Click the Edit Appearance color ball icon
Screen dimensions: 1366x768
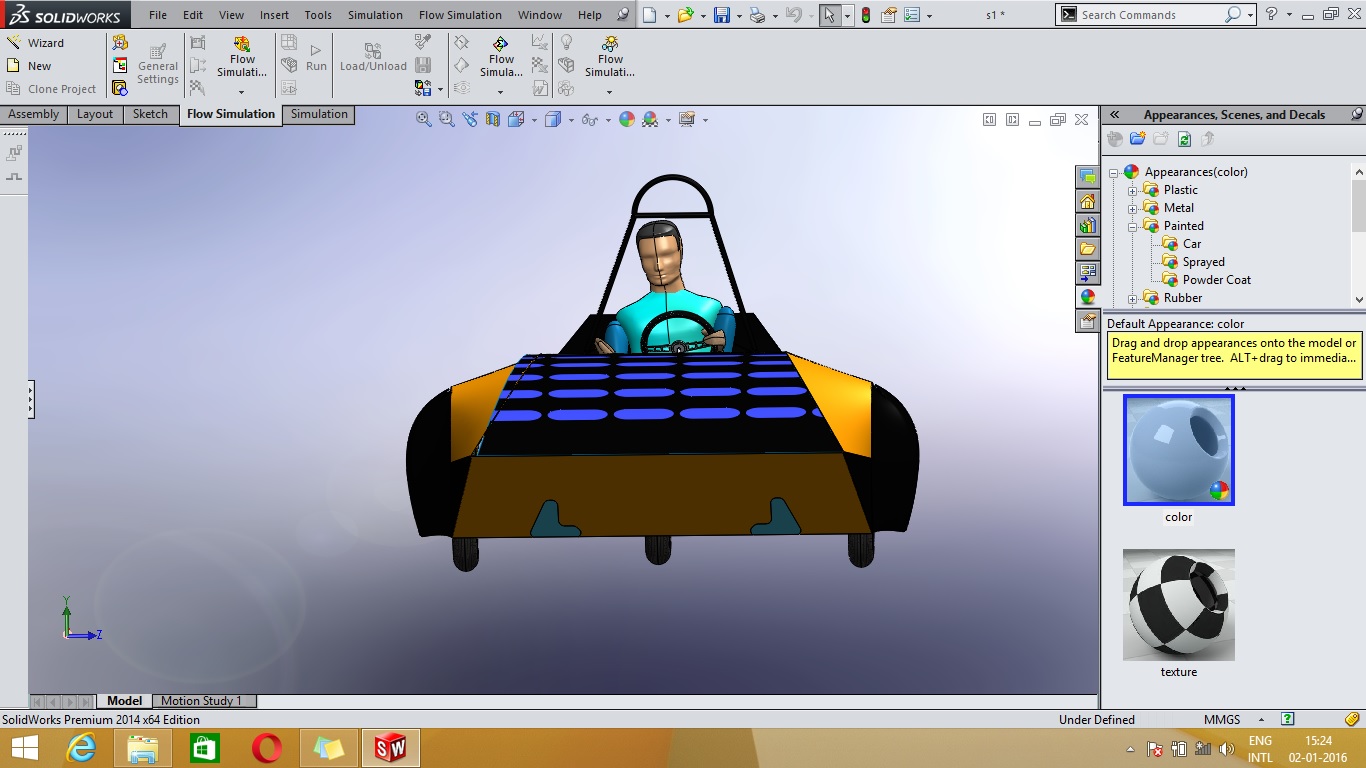[x=627, y=119]
